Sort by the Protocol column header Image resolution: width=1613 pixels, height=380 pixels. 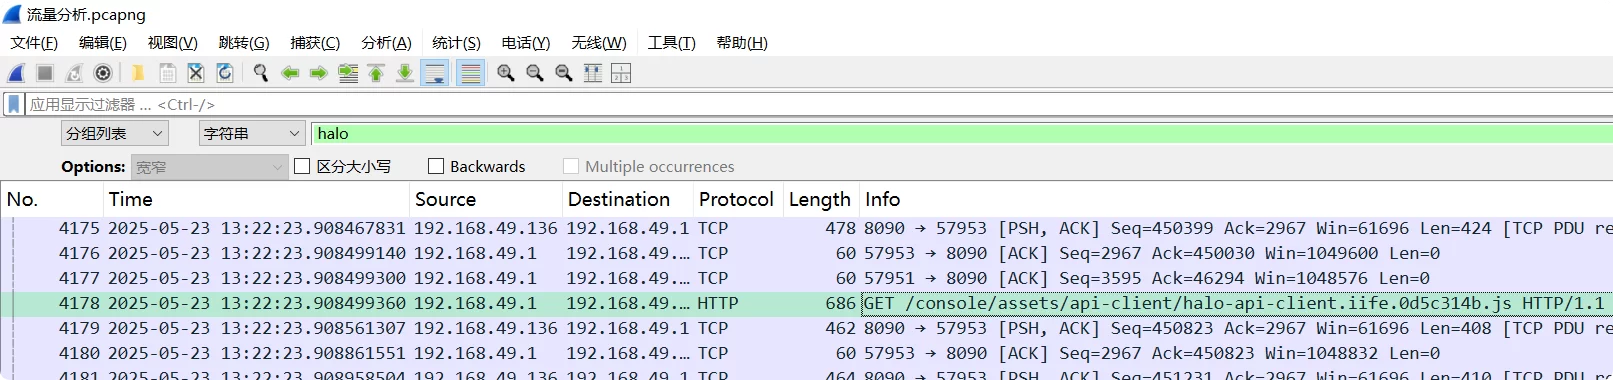[x=738, y=199]
